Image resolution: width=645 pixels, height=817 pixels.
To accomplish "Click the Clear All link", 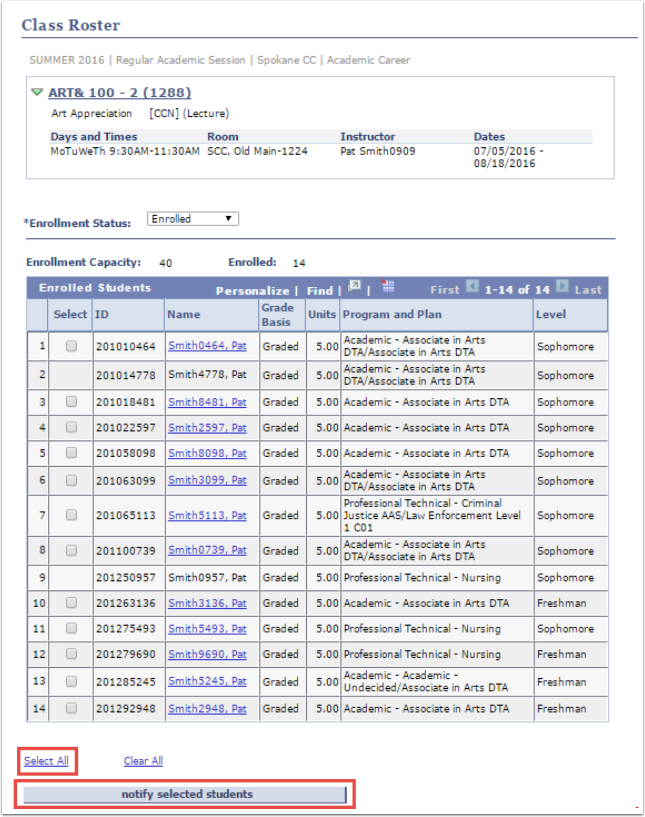I will coord(143,761).
